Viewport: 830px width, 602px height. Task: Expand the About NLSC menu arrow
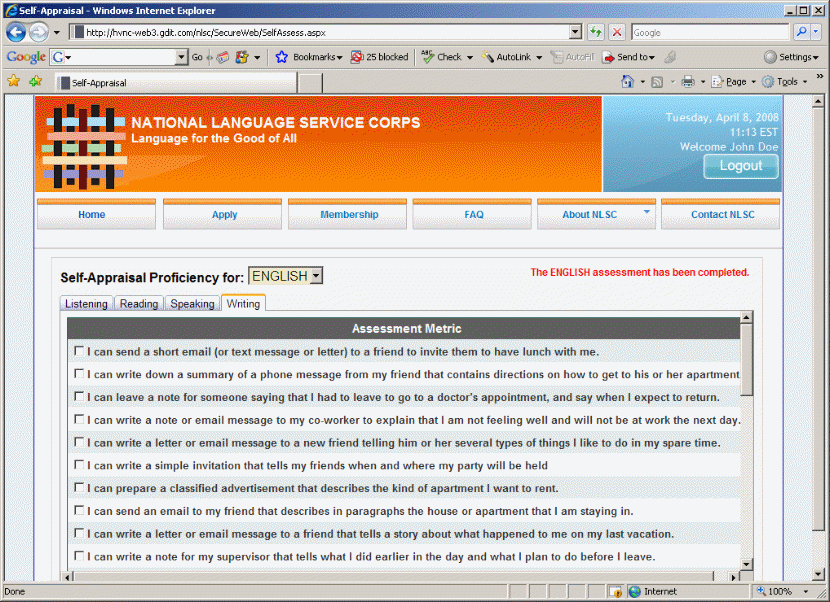646,212
